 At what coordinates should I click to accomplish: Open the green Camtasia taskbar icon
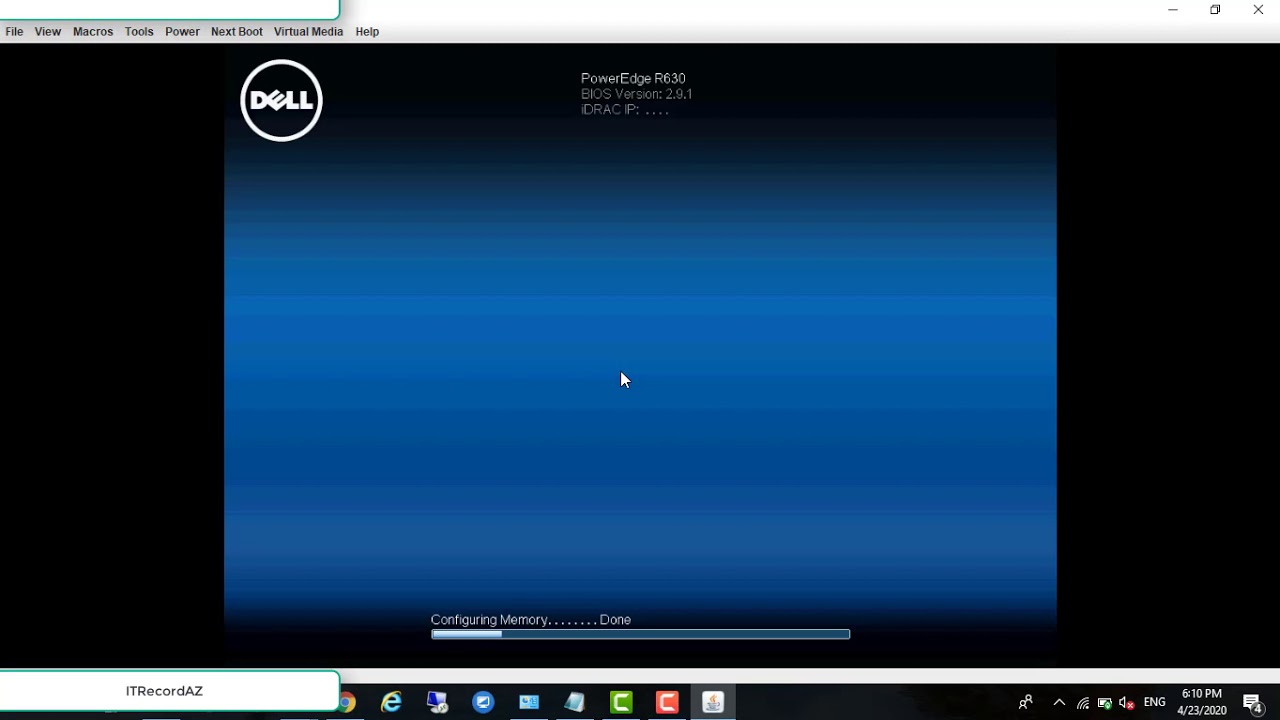pyautogui.click(x=621, y=703)
